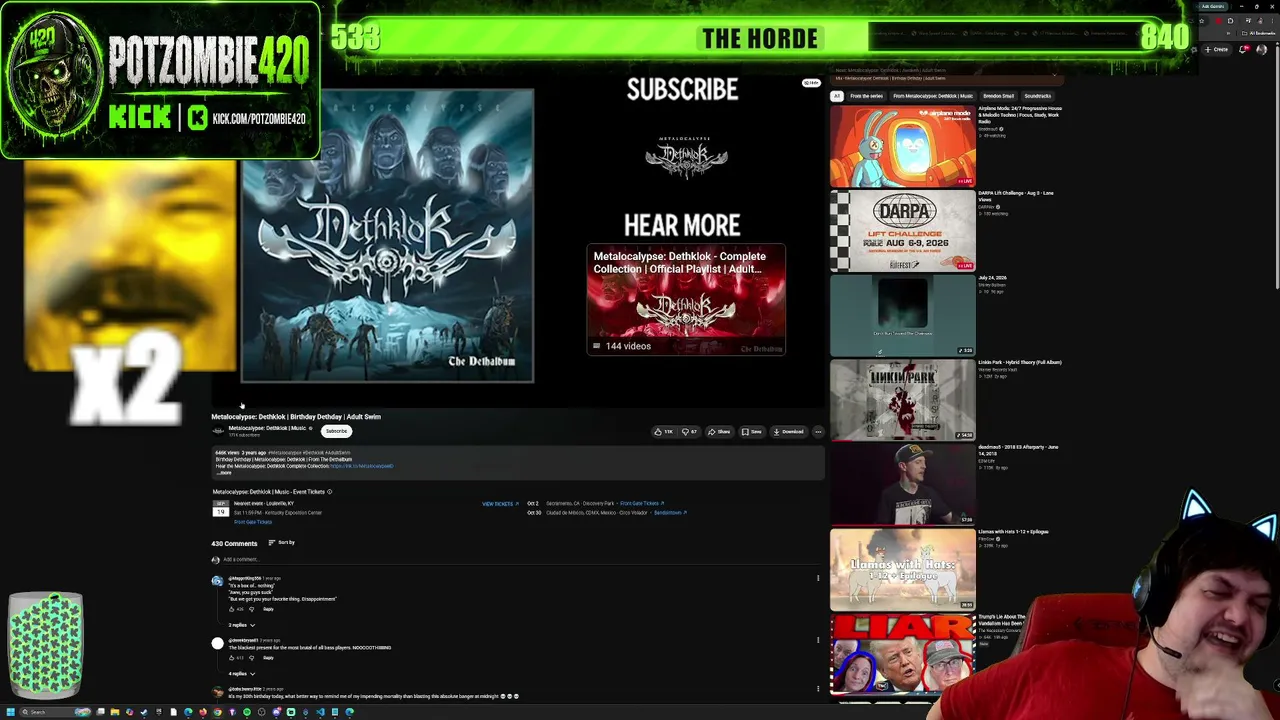Click the Ask Gemini button
The width and height of the screenshot is (1280, 720).
[1213, 6]
